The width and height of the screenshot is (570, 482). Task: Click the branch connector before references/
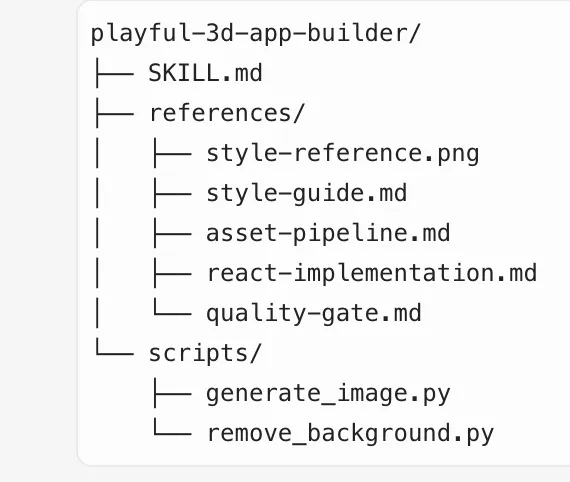[x=114, y=113]
